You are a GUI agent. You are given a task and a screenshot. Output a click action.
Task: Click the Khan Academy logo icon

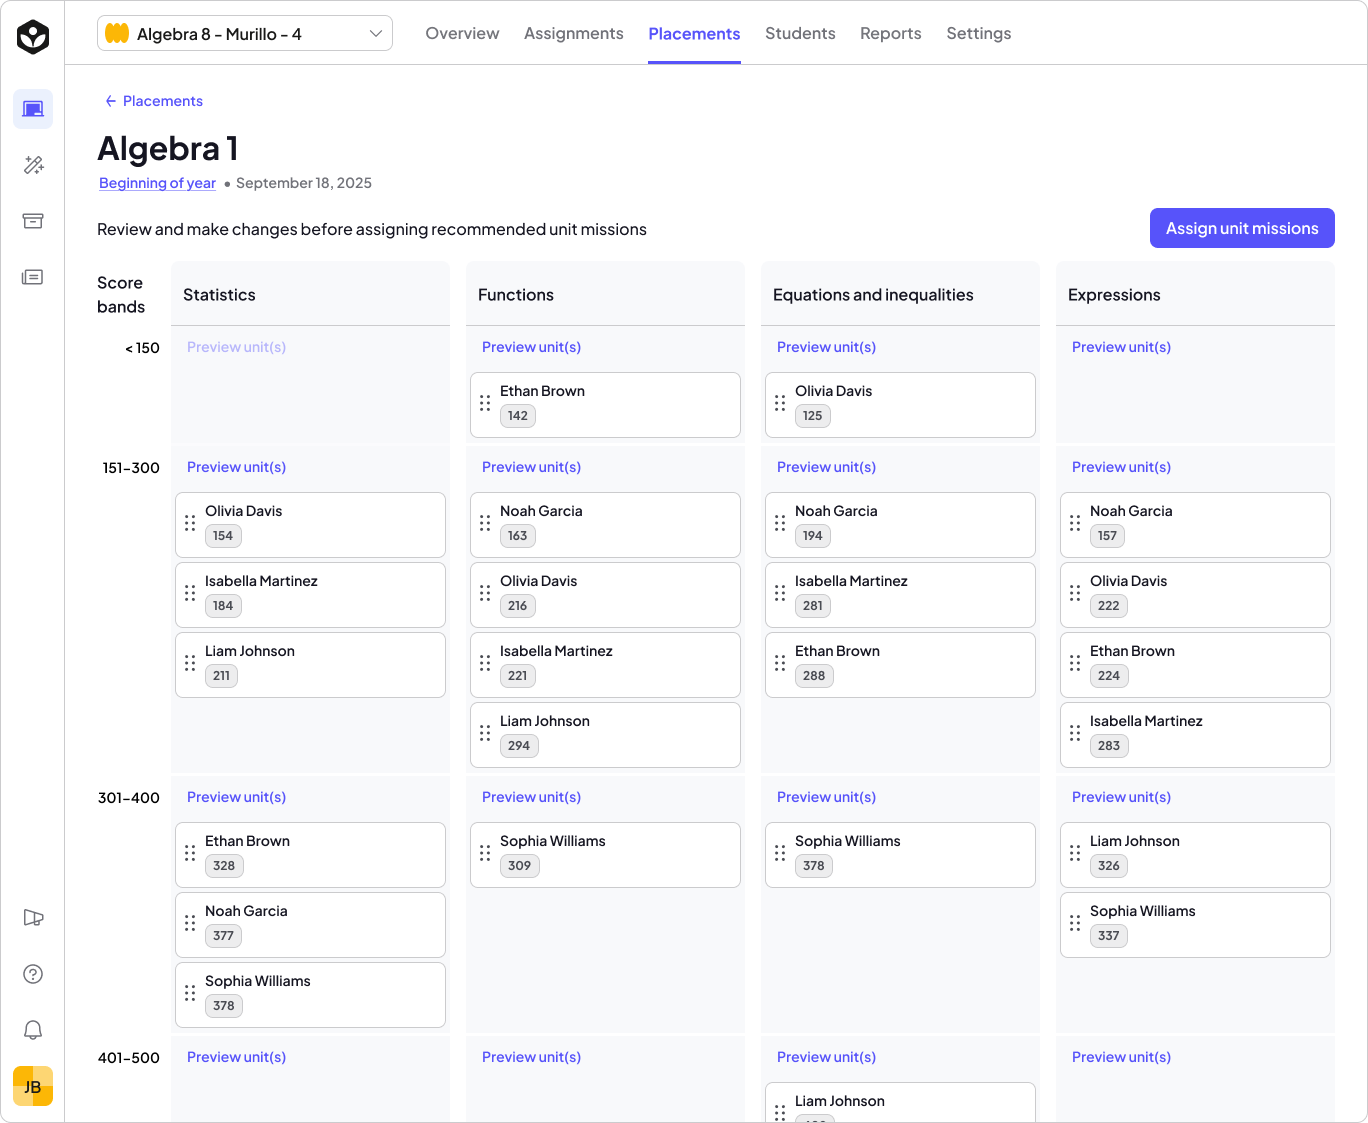click(x=33, y=37)
